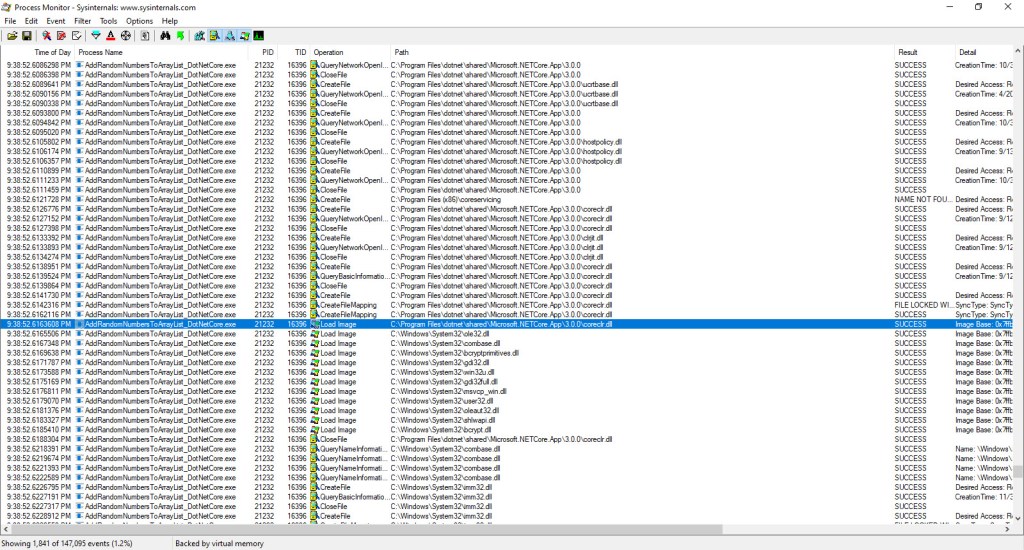Click the Open log file icon
Screen dimensions: 1024x550
click(x=12, y=36)
